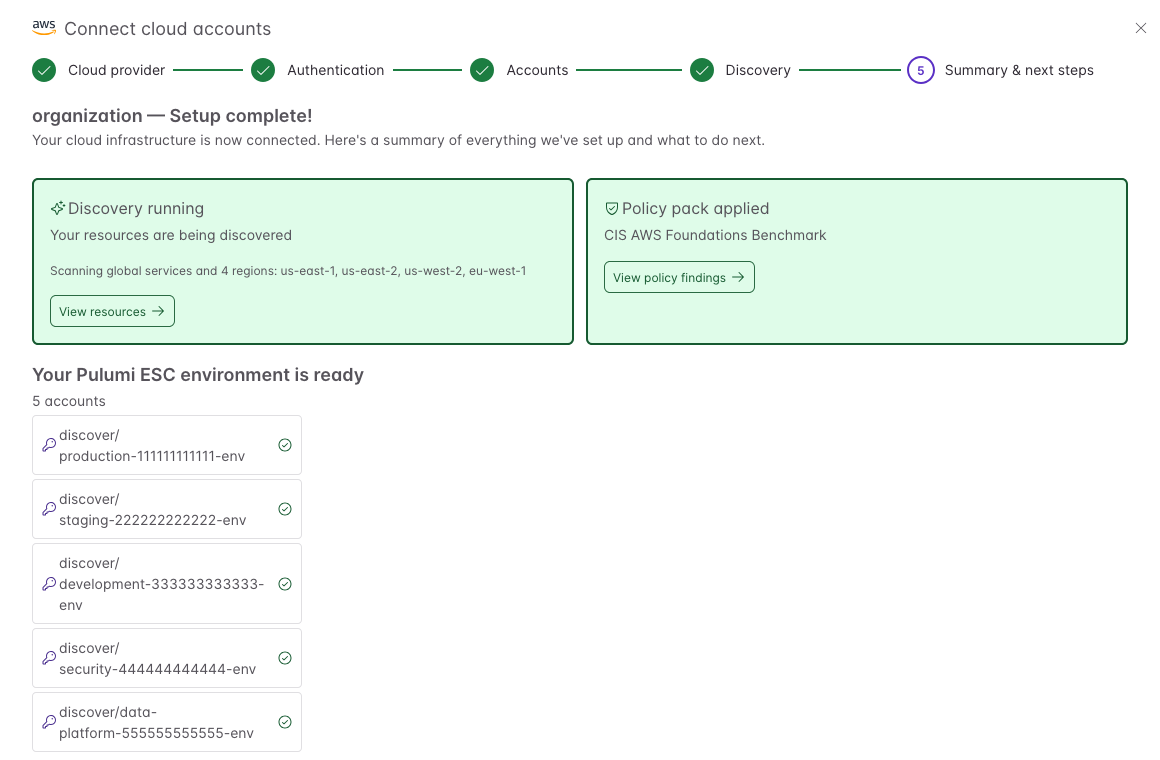The width and height of the screenshot is (1160, 760).
Task: Click the '5 accounts' label
Action: pos(69,401)
